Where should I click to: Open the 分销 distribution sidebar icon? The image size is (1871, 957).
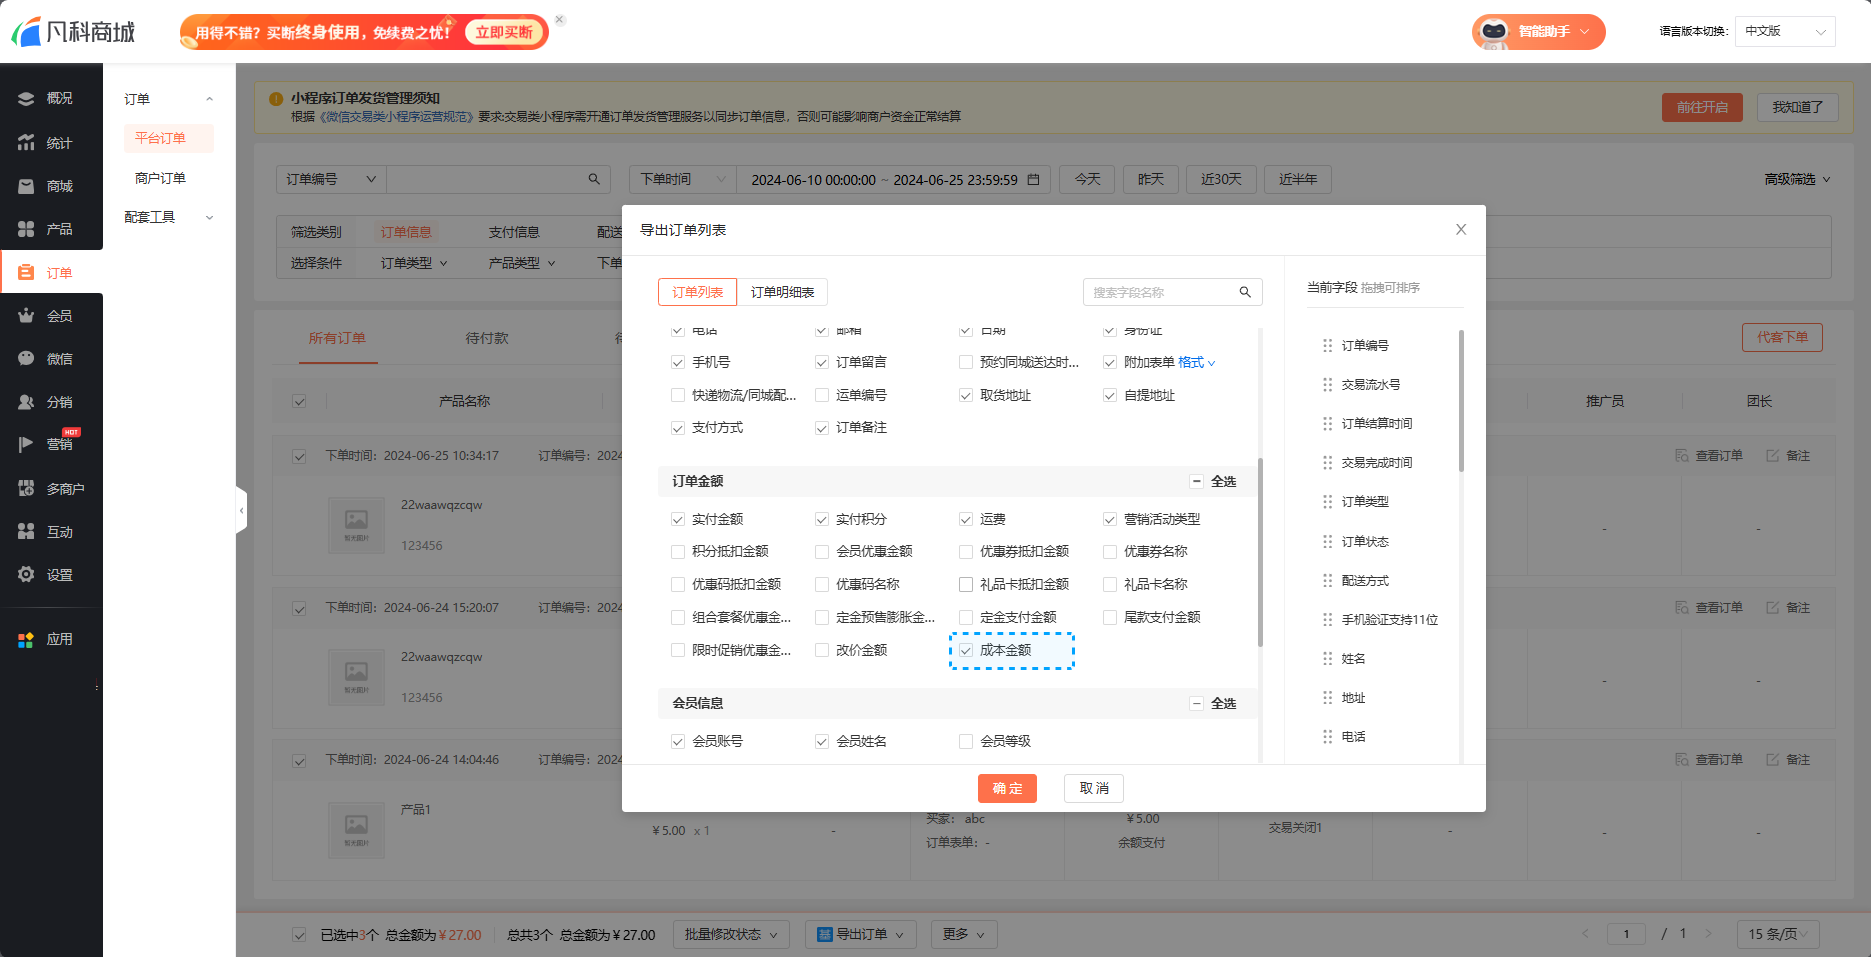pos(26,402)
